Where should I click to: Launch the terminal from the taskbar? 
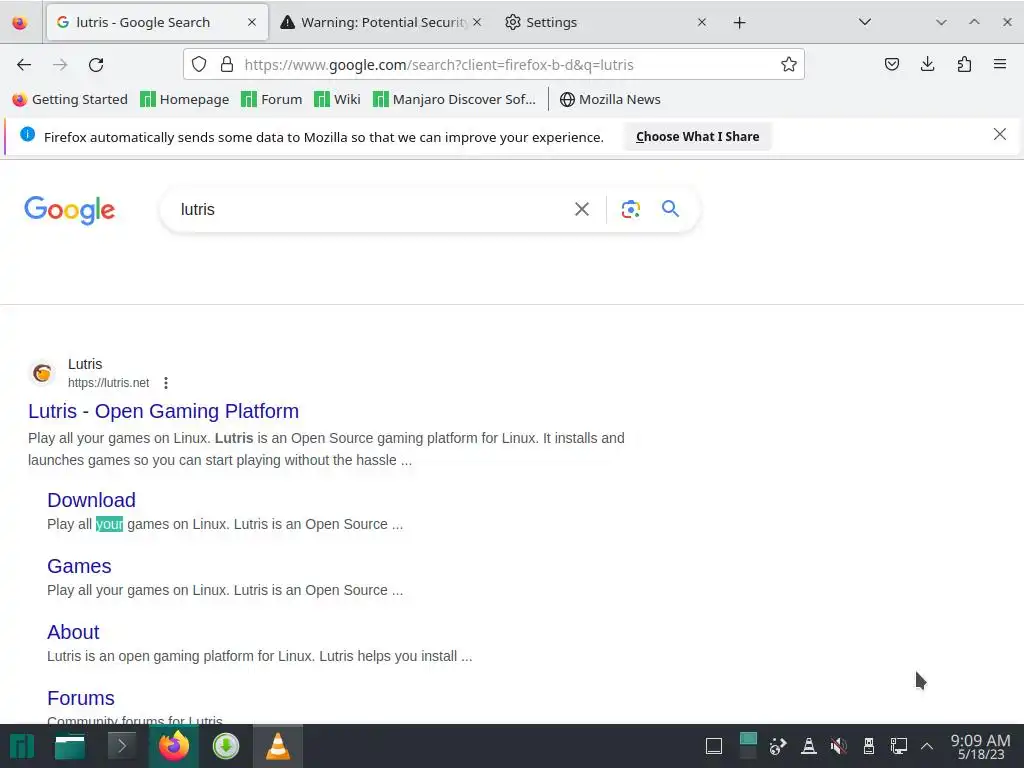(x=121, y=746)
